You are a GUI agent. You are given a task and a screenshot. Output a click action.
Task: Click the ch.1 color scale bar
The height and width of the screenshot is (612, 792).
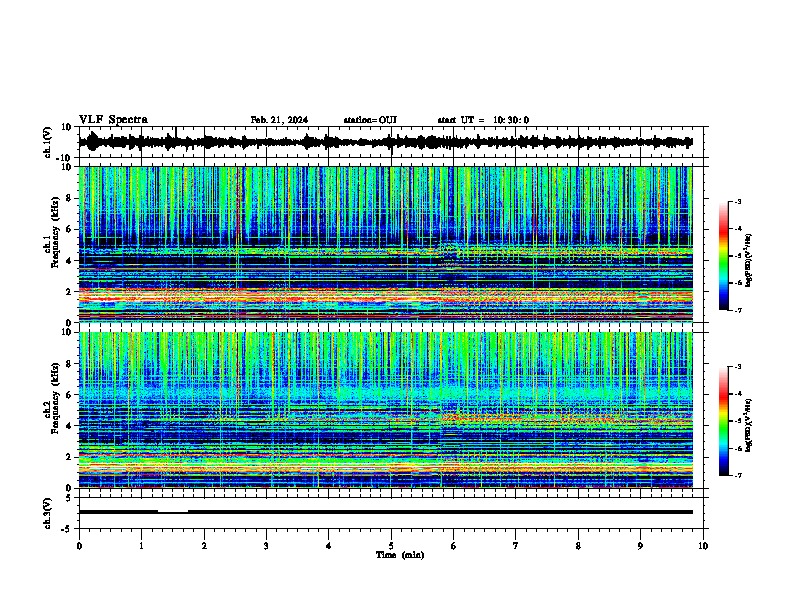tap(724, 256)
